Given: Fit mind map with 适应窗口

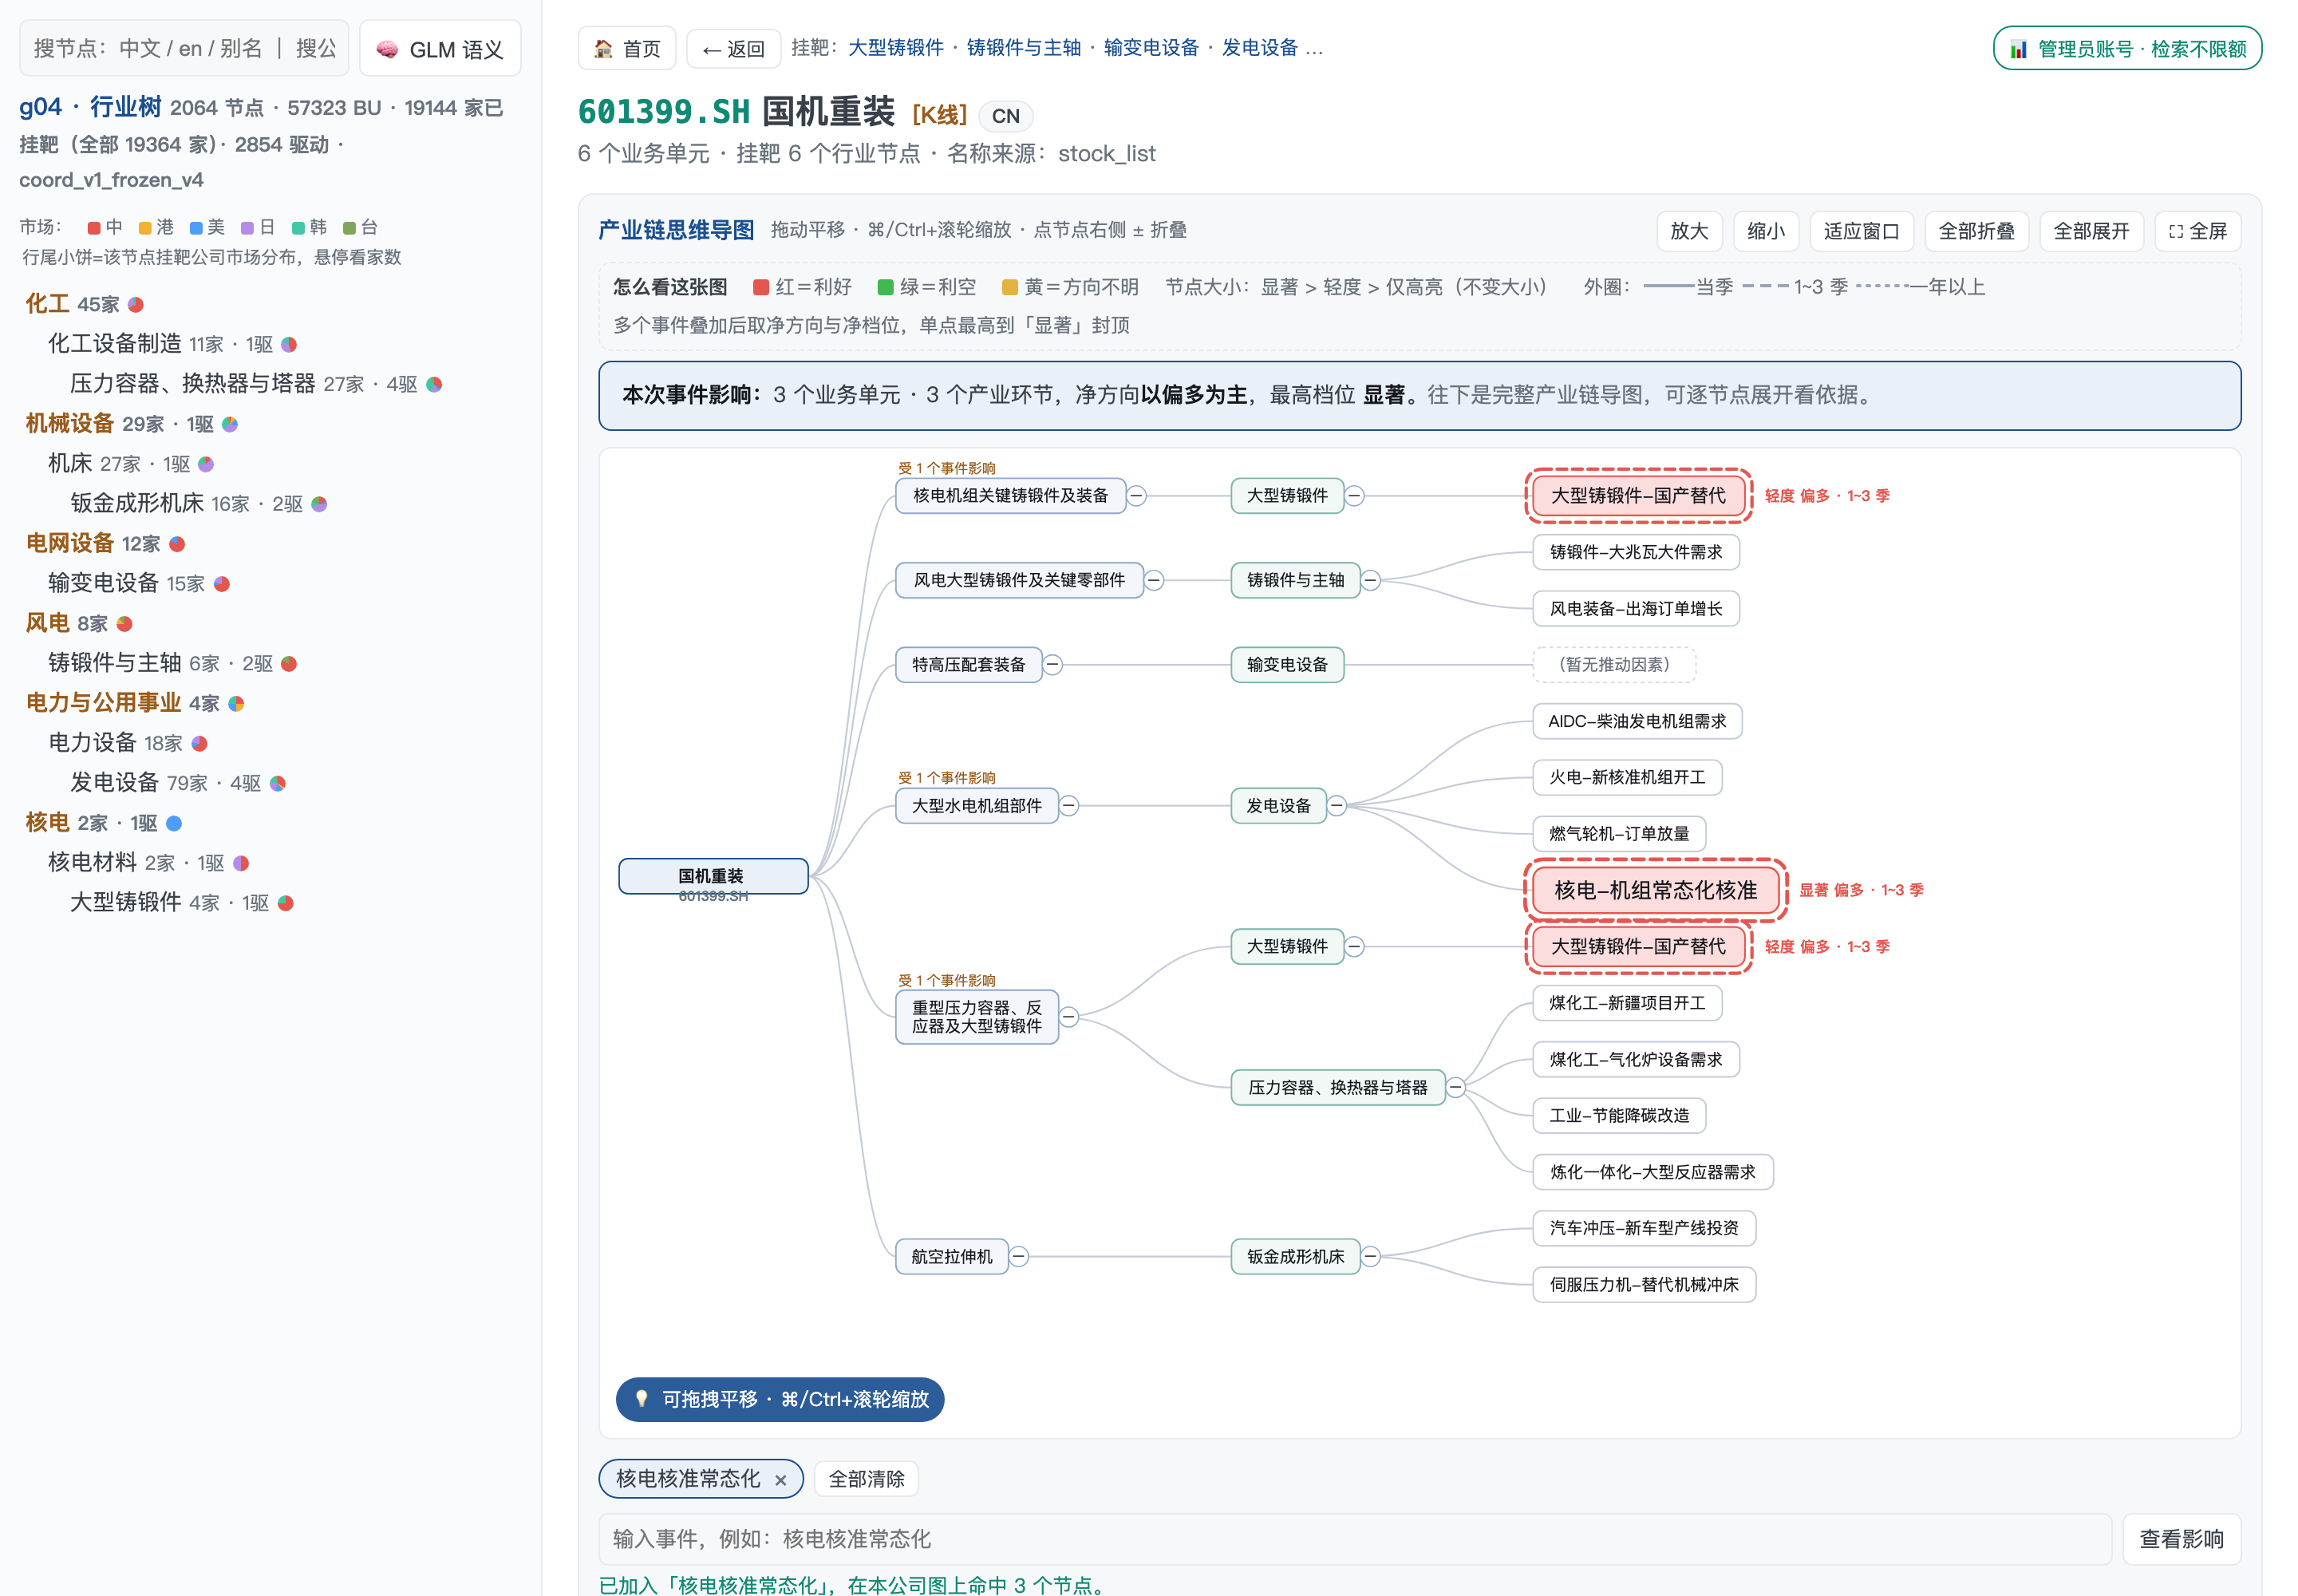Looking at the screenshot, I should coord(1861,231).
